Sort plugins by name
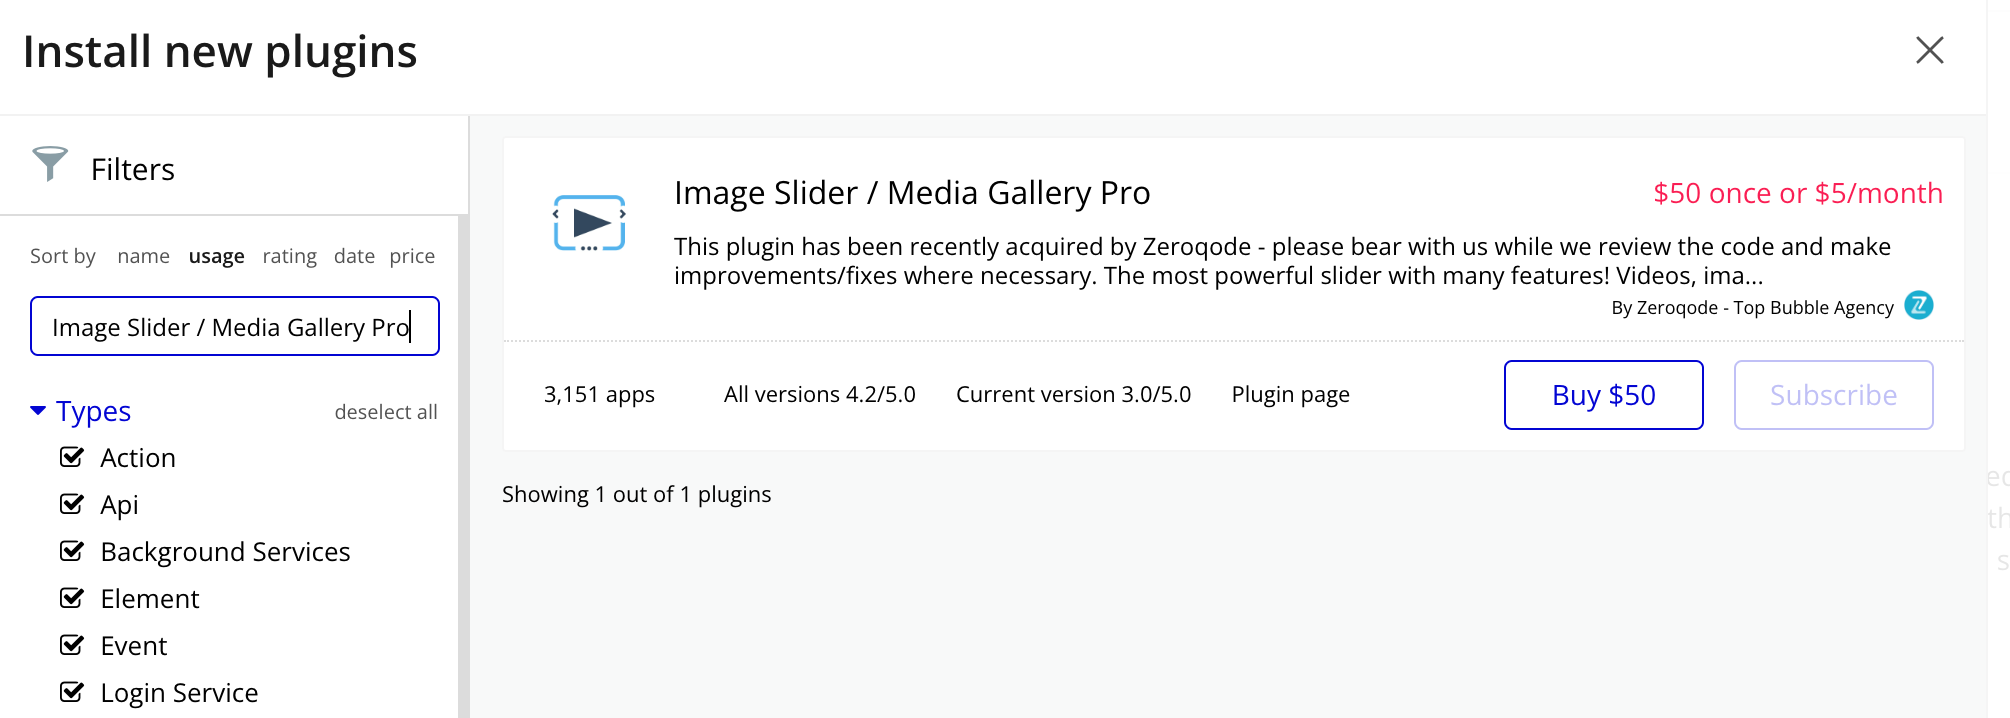2010x718 pixels. [143, 256]
